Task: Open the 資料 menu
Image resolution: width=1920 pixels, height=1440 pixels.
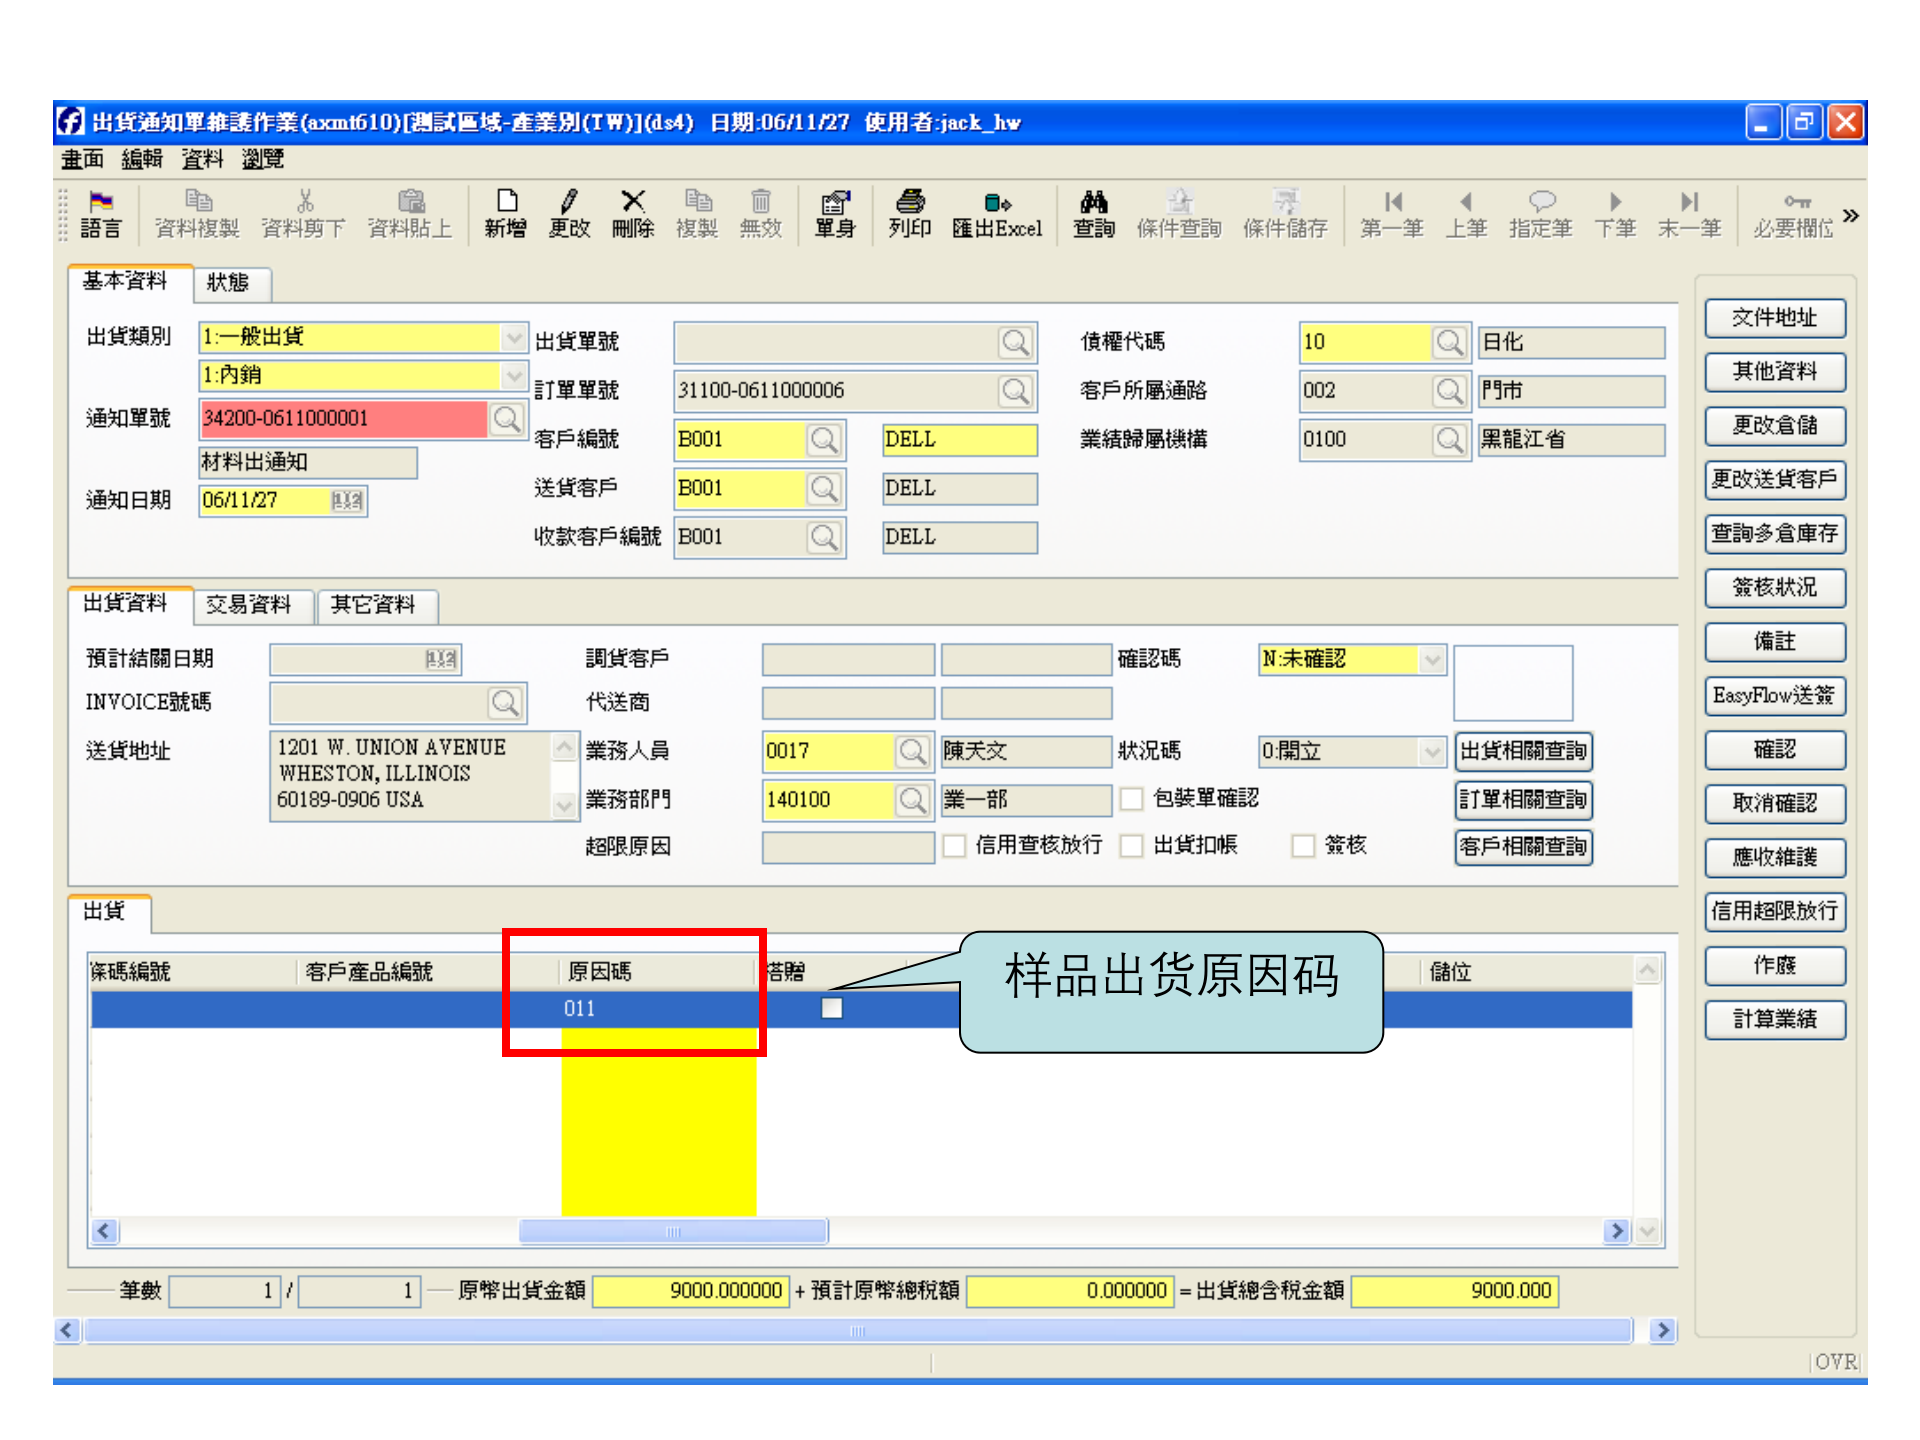Action: 202,159
